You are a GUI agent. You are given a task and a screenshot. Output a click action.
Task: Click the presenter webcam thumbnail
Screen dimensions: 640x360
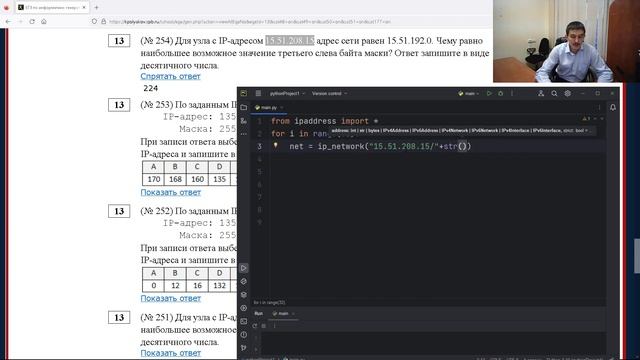click(x=566, y=41)
